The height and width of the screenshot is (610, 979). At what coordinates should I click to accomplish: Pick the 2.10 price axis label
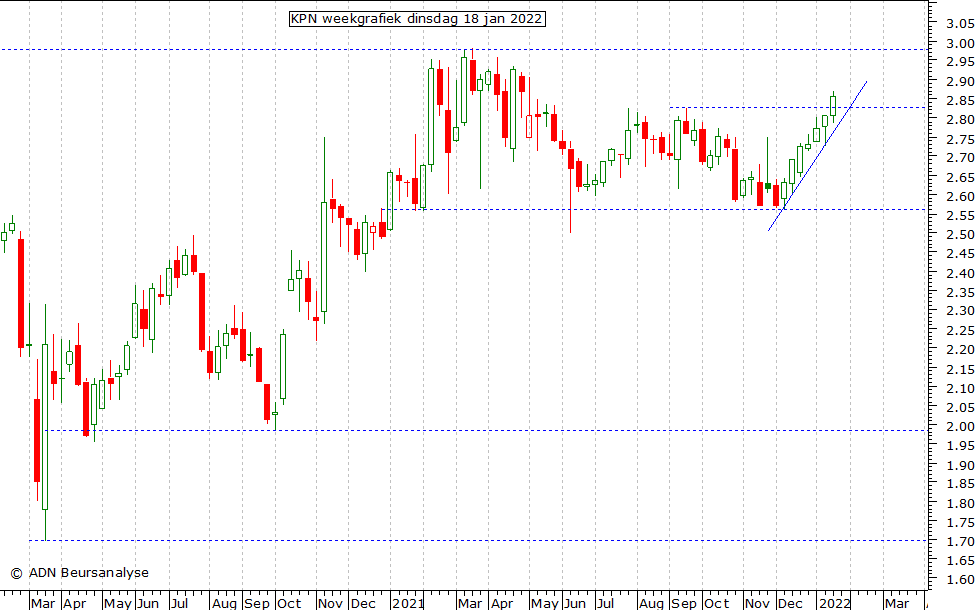tap(960, 388)
